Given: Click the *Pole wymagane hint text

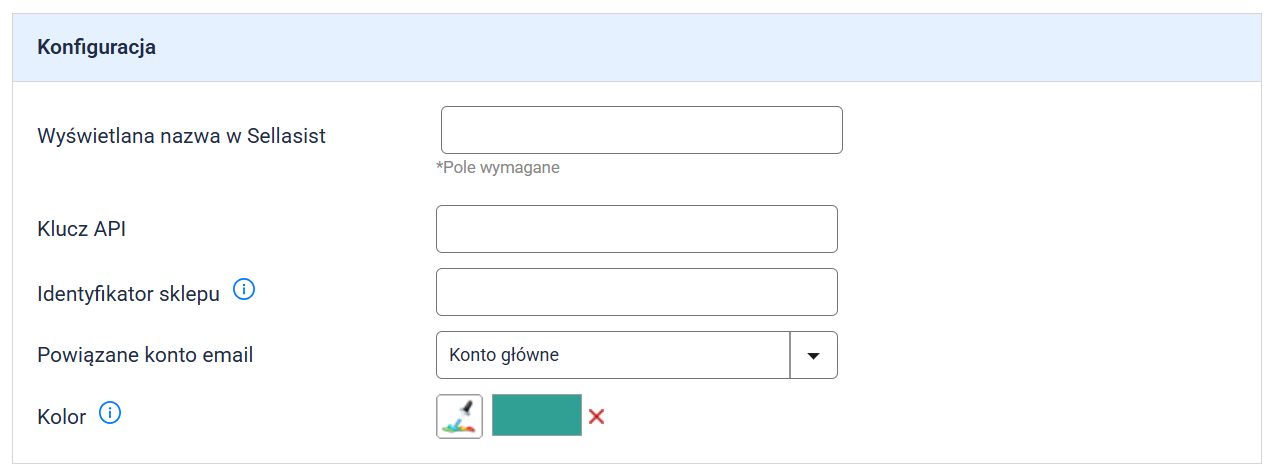Looking at the screenshot, I should pos(498,167).
